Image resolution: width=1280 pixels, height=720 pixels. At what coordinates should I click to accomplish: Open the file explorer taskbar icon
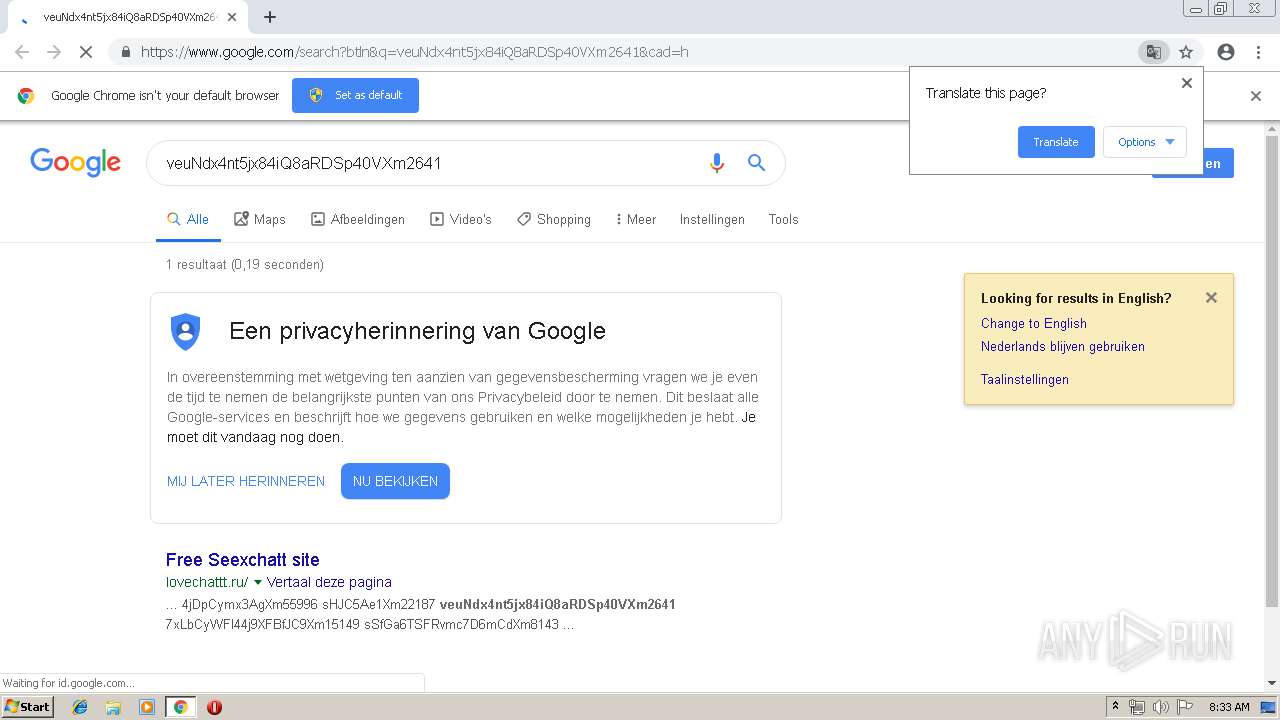click(113, 707)
